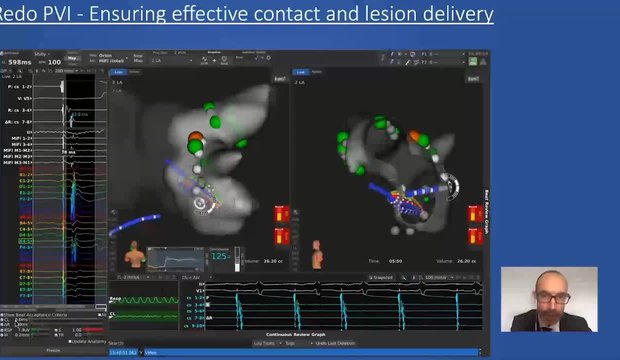Toggle Show Beat Acceptance Criteria checkbox
The width and height of the screenshot is (620, 360).
click(x=2, y=315)
